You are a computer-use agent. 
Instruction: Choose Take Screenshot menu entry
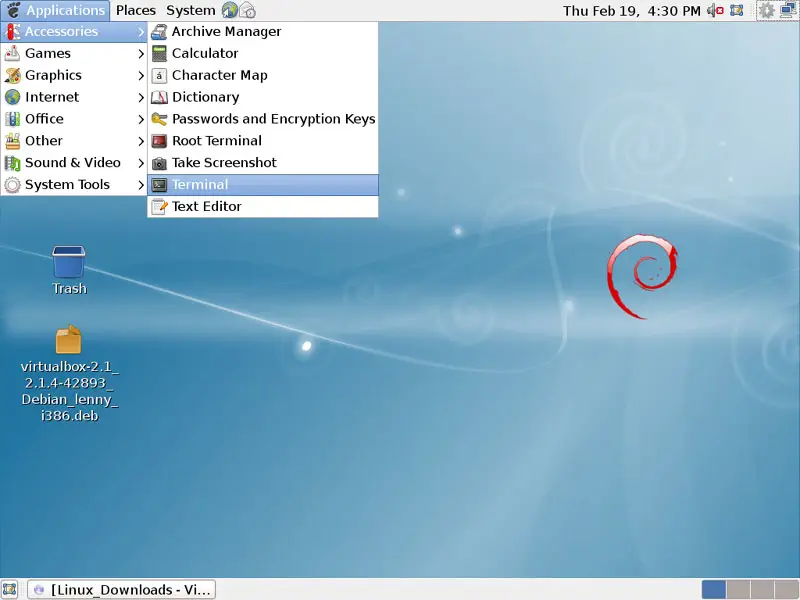coord(263,163)
